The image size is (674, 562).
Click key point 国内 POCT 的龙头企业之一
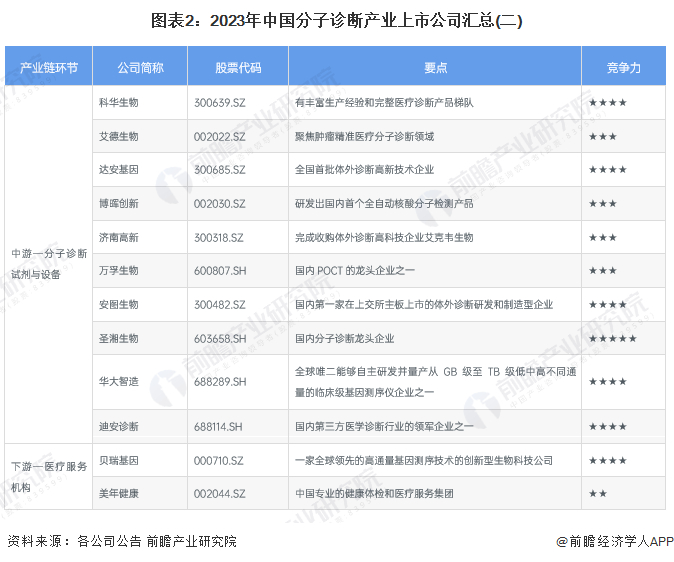coord(355,270)
